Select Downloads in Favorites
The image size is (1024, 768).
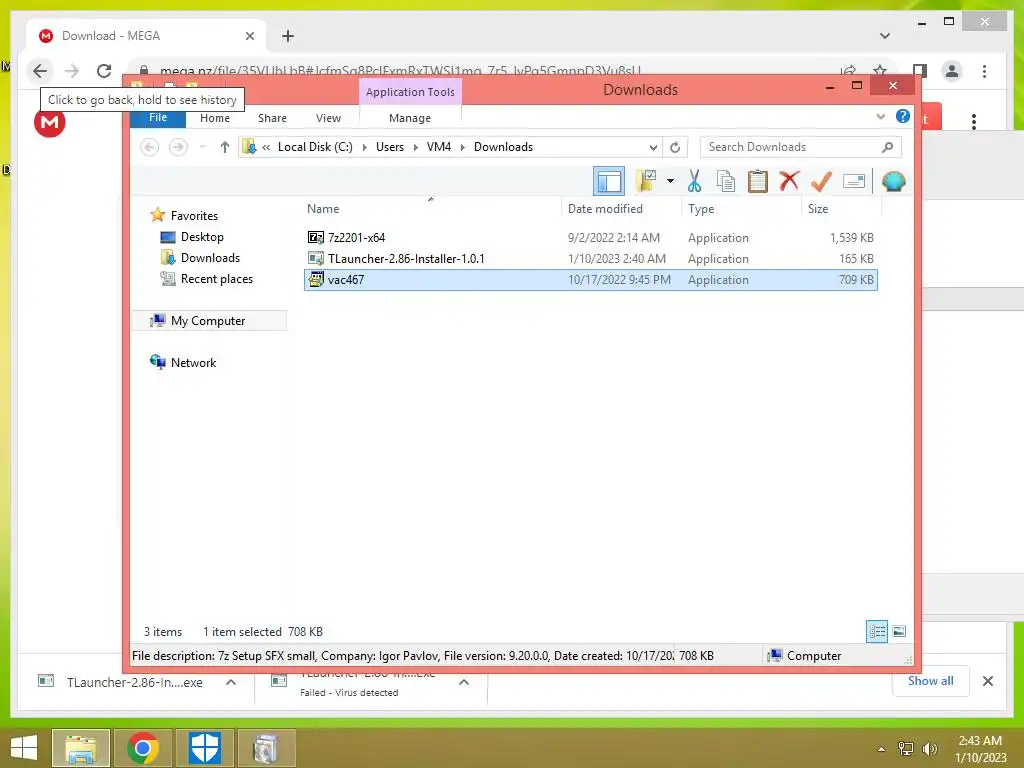(x=210, y=257)
